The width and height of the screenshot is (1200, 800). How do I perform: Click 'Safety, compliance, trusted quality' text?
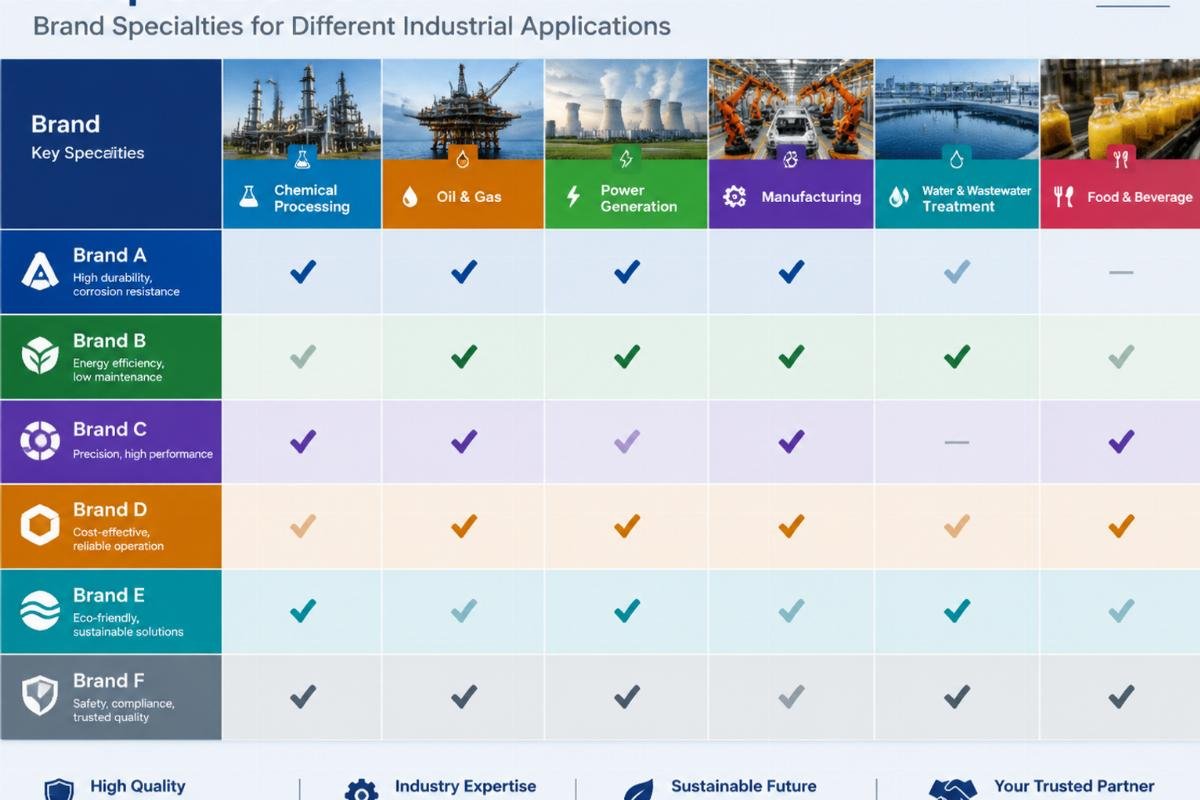(x=123, y=710)
